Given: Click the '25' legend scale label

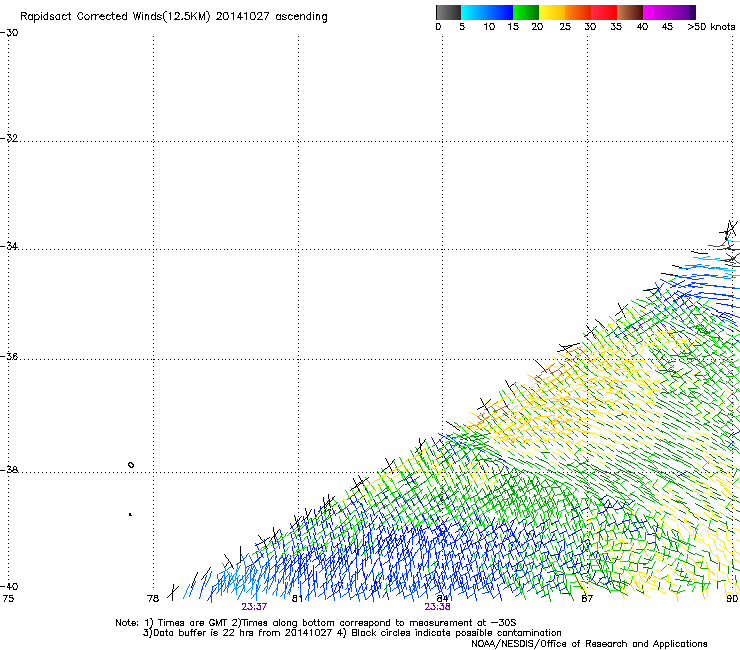Looking at the screenshot, I should click(565, 27).
